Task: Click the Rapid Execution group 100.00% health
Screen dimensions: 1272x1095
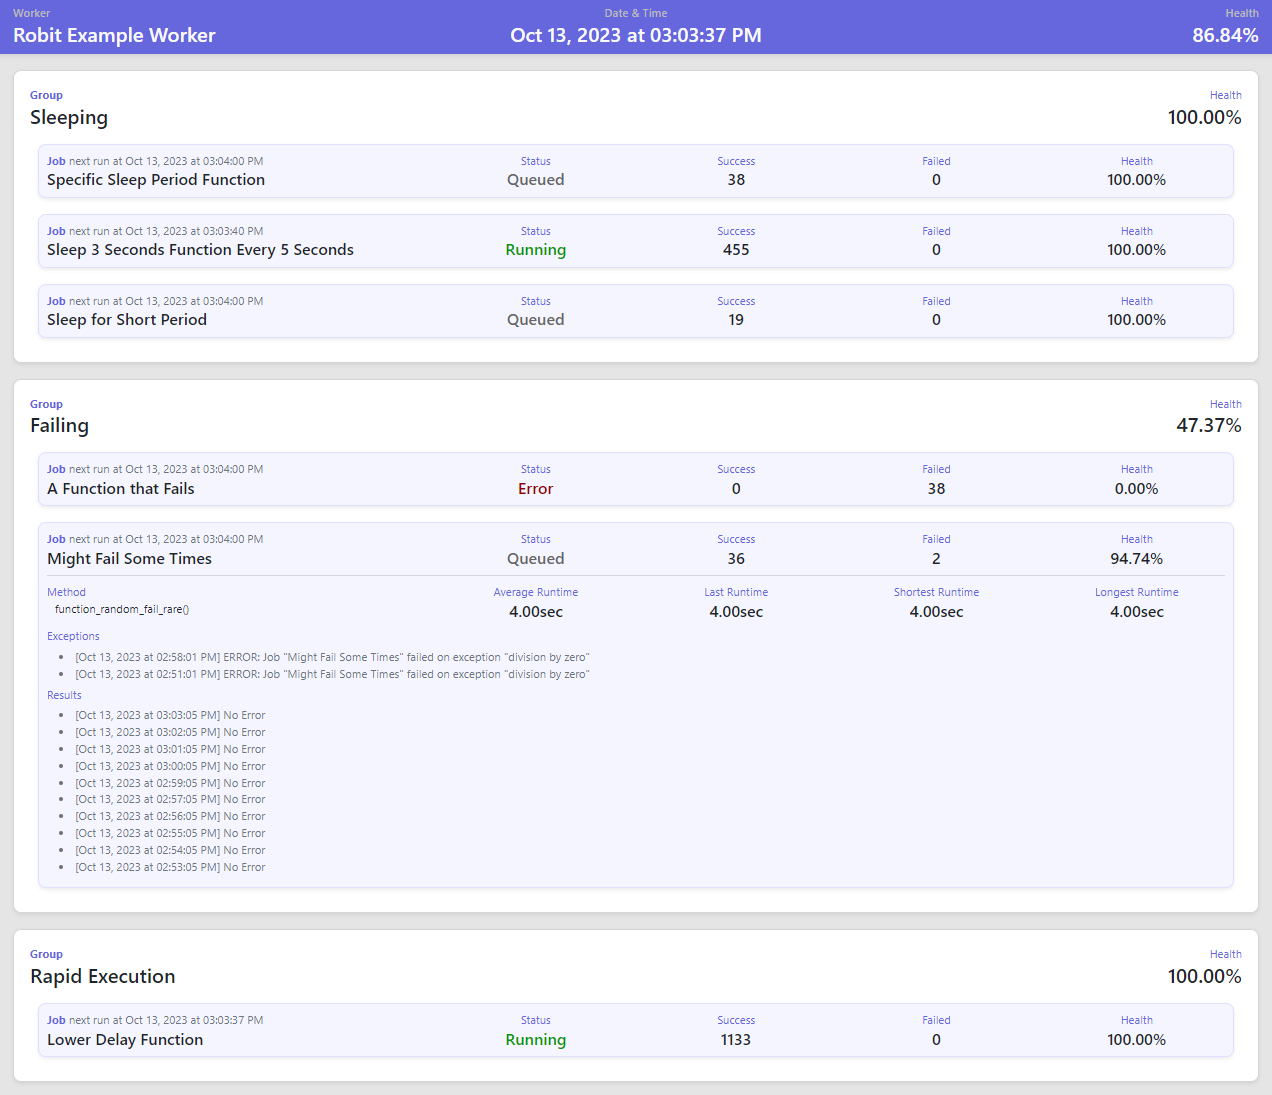Action: 1204,977
